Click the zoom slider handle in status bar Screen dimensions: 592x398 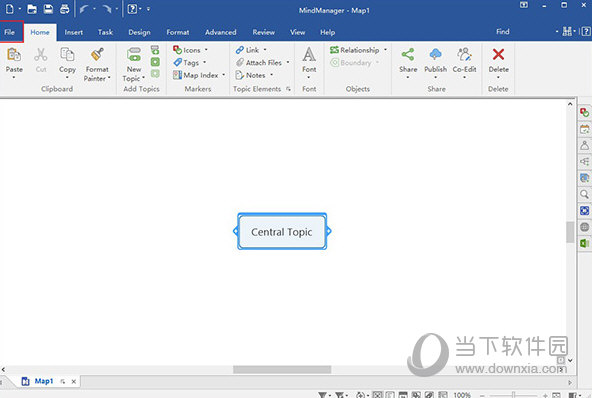click(513, 395)
